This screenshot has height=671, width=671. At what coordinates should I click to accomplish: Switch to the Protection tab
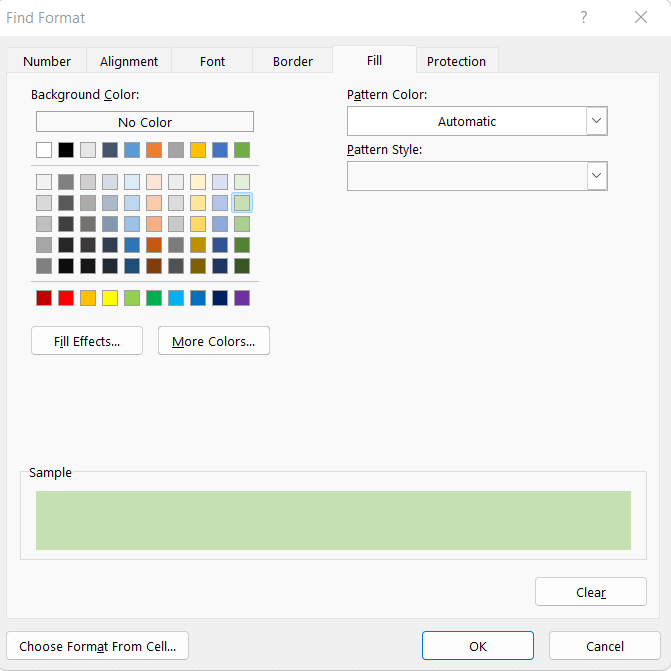pos(456,61)
